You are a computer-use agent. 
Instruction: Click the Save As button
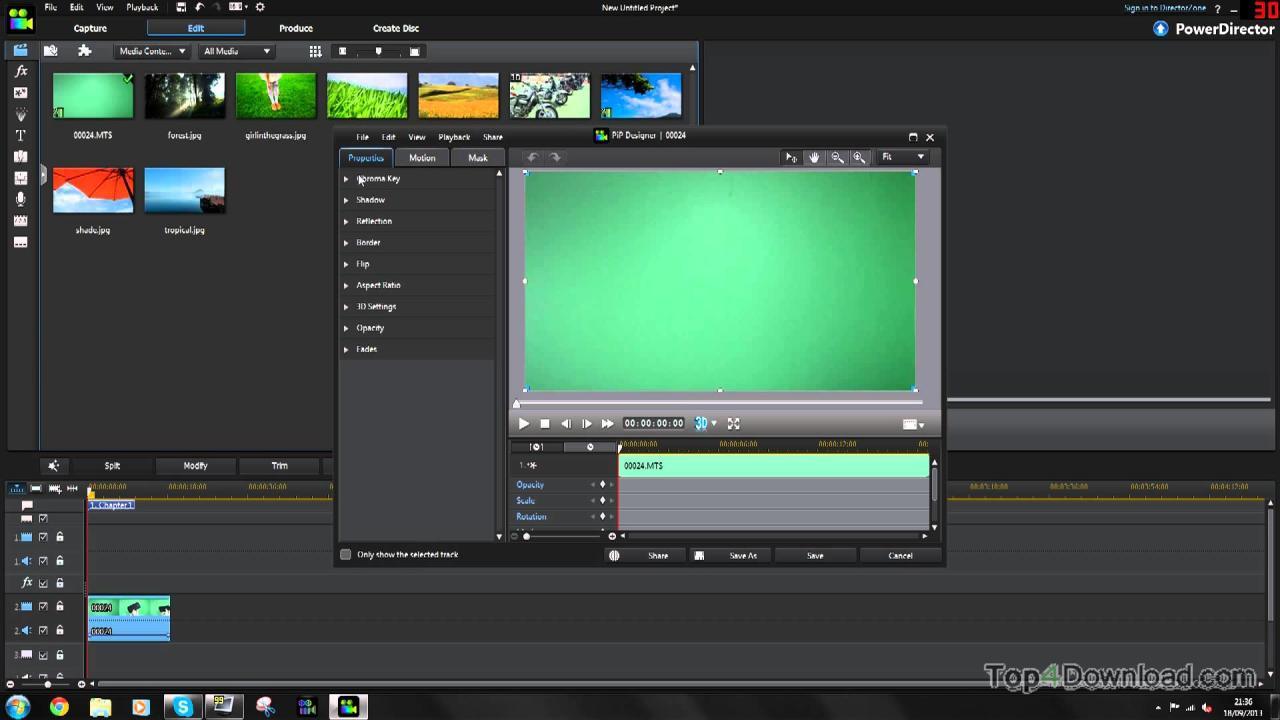point(743,556)
